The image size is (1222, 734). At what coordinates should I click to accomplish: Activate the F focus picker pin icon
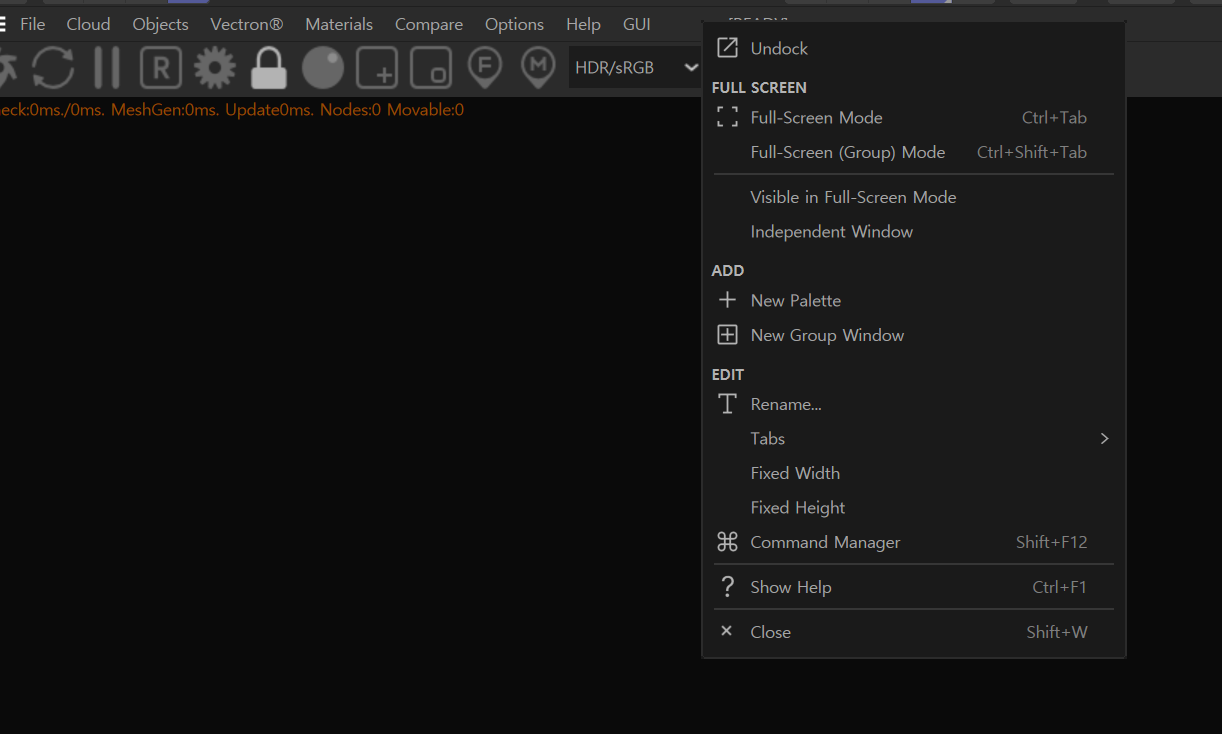pos(485,68)
